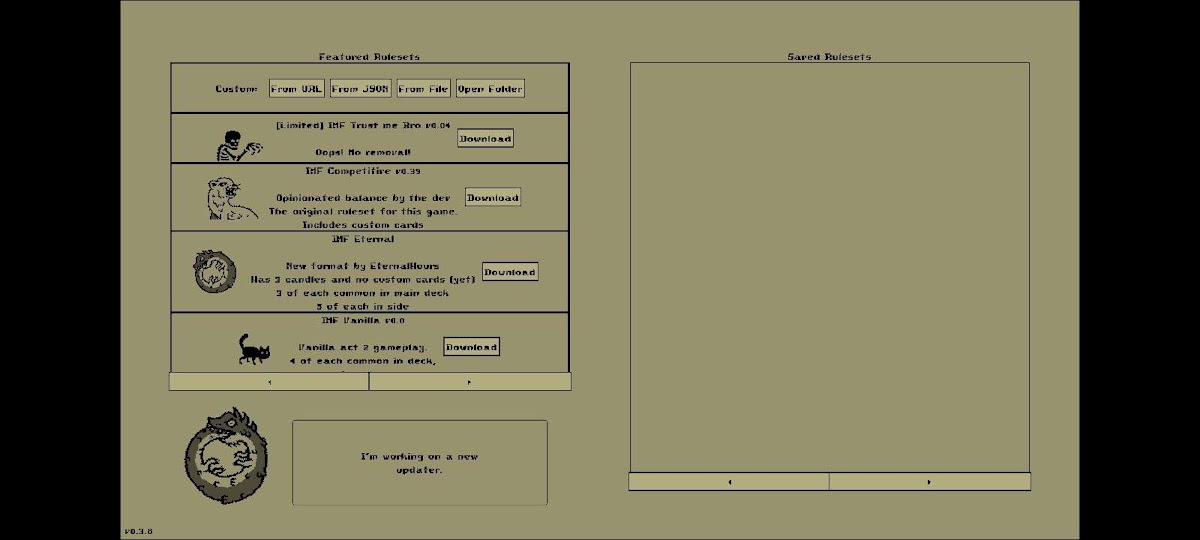Go to next page of Featured Rulesets

pyautogui.click(x=470, y=382)
